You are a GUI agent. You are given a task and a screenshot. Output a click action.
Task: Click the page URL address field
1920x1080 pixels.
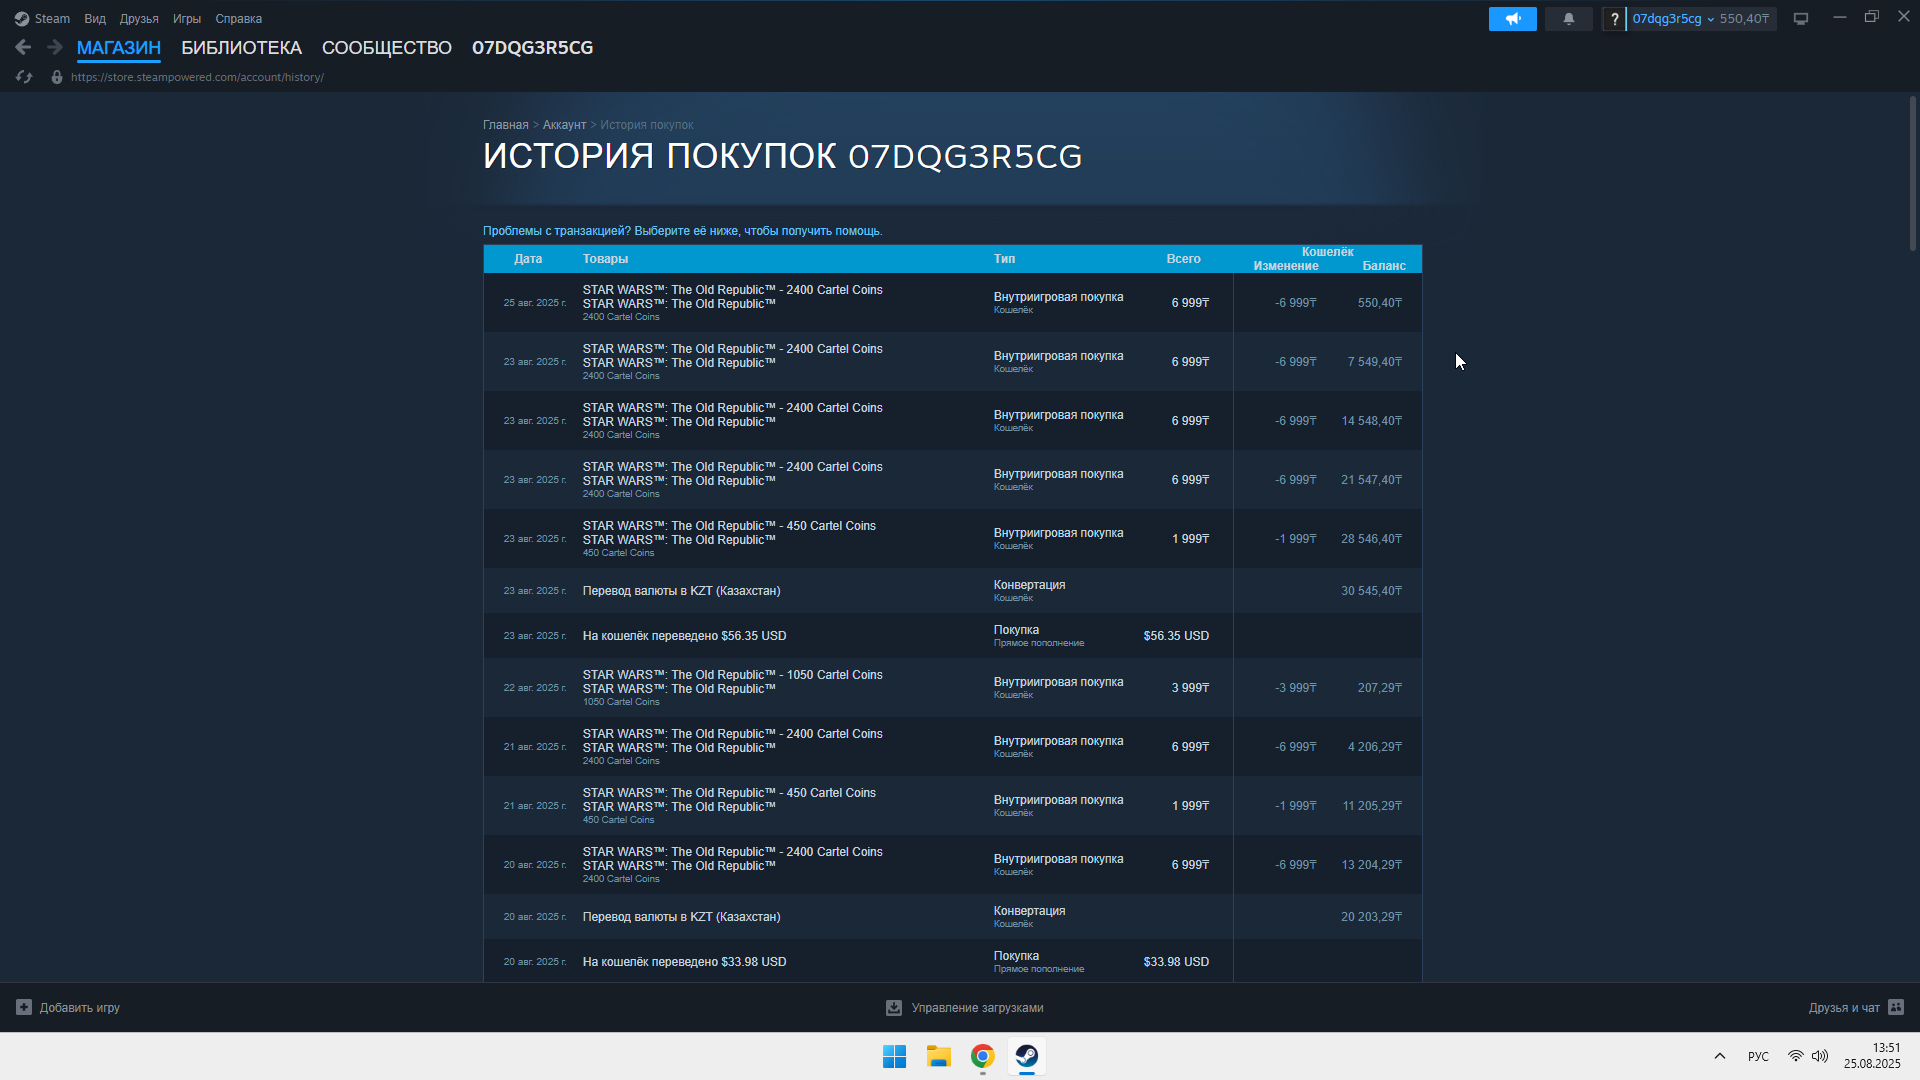(197, 77)
